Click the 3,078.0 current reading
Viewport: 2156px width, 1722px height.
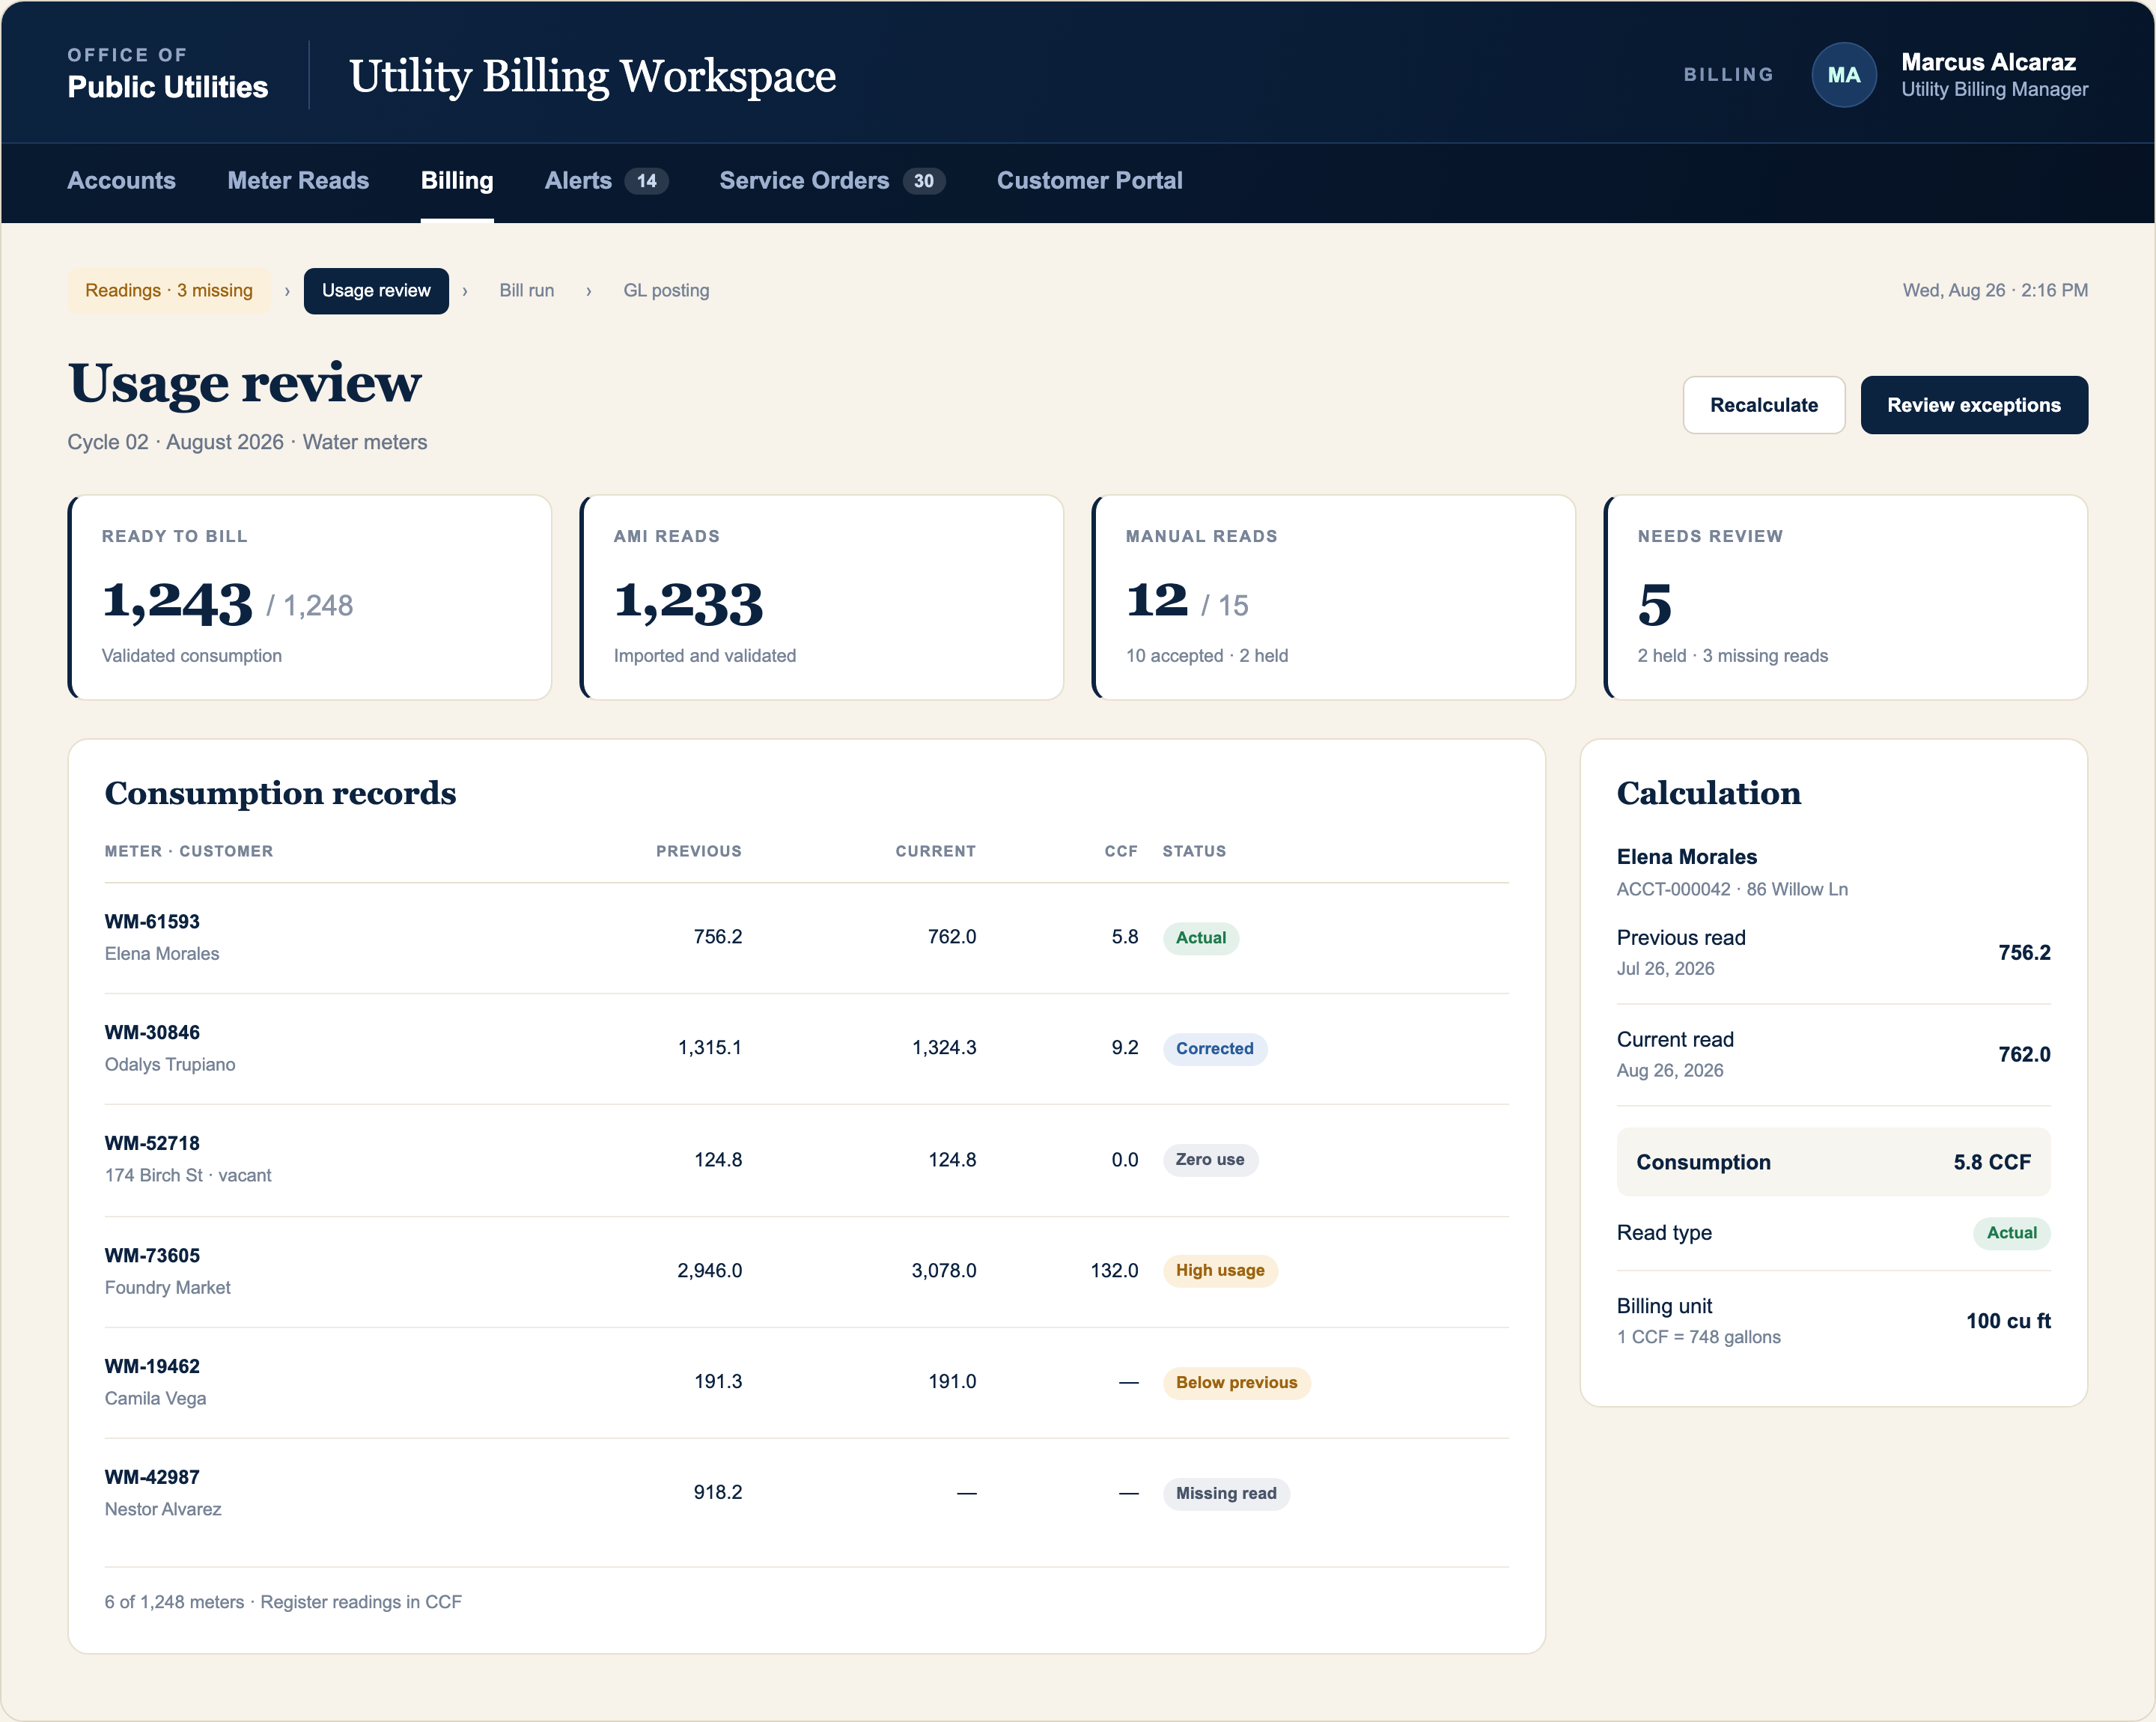click(943, 1271)
